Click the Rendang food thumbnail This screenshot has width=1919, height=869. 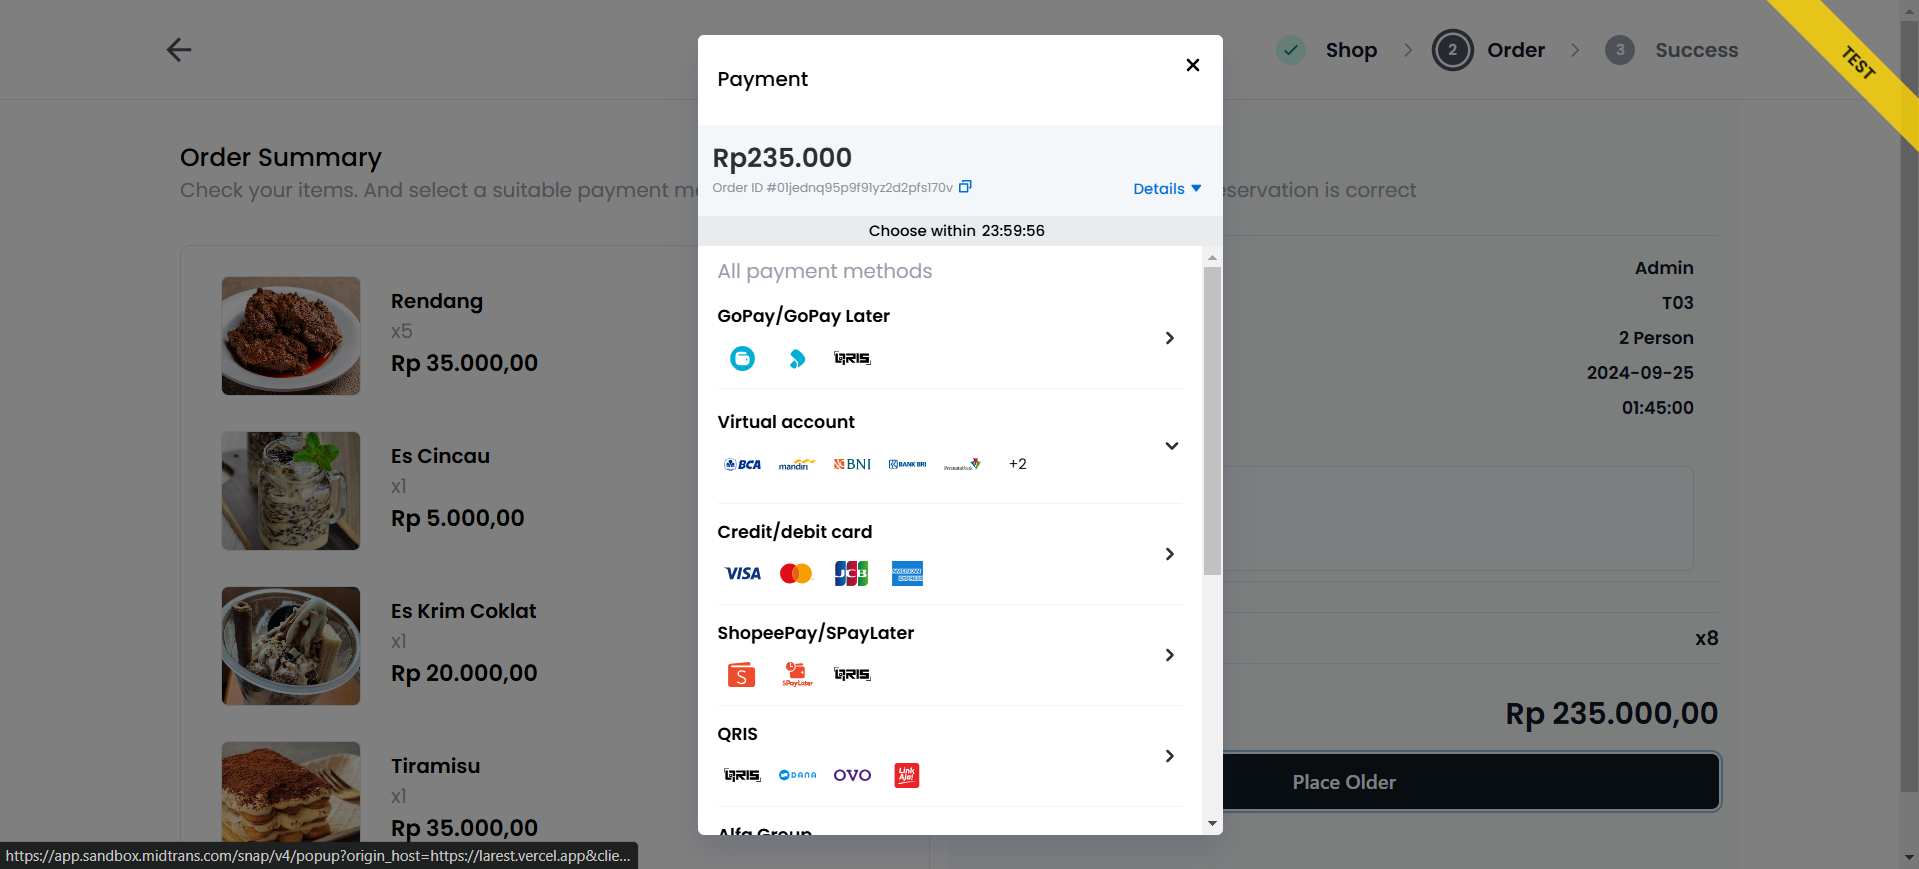pos(291,336)
